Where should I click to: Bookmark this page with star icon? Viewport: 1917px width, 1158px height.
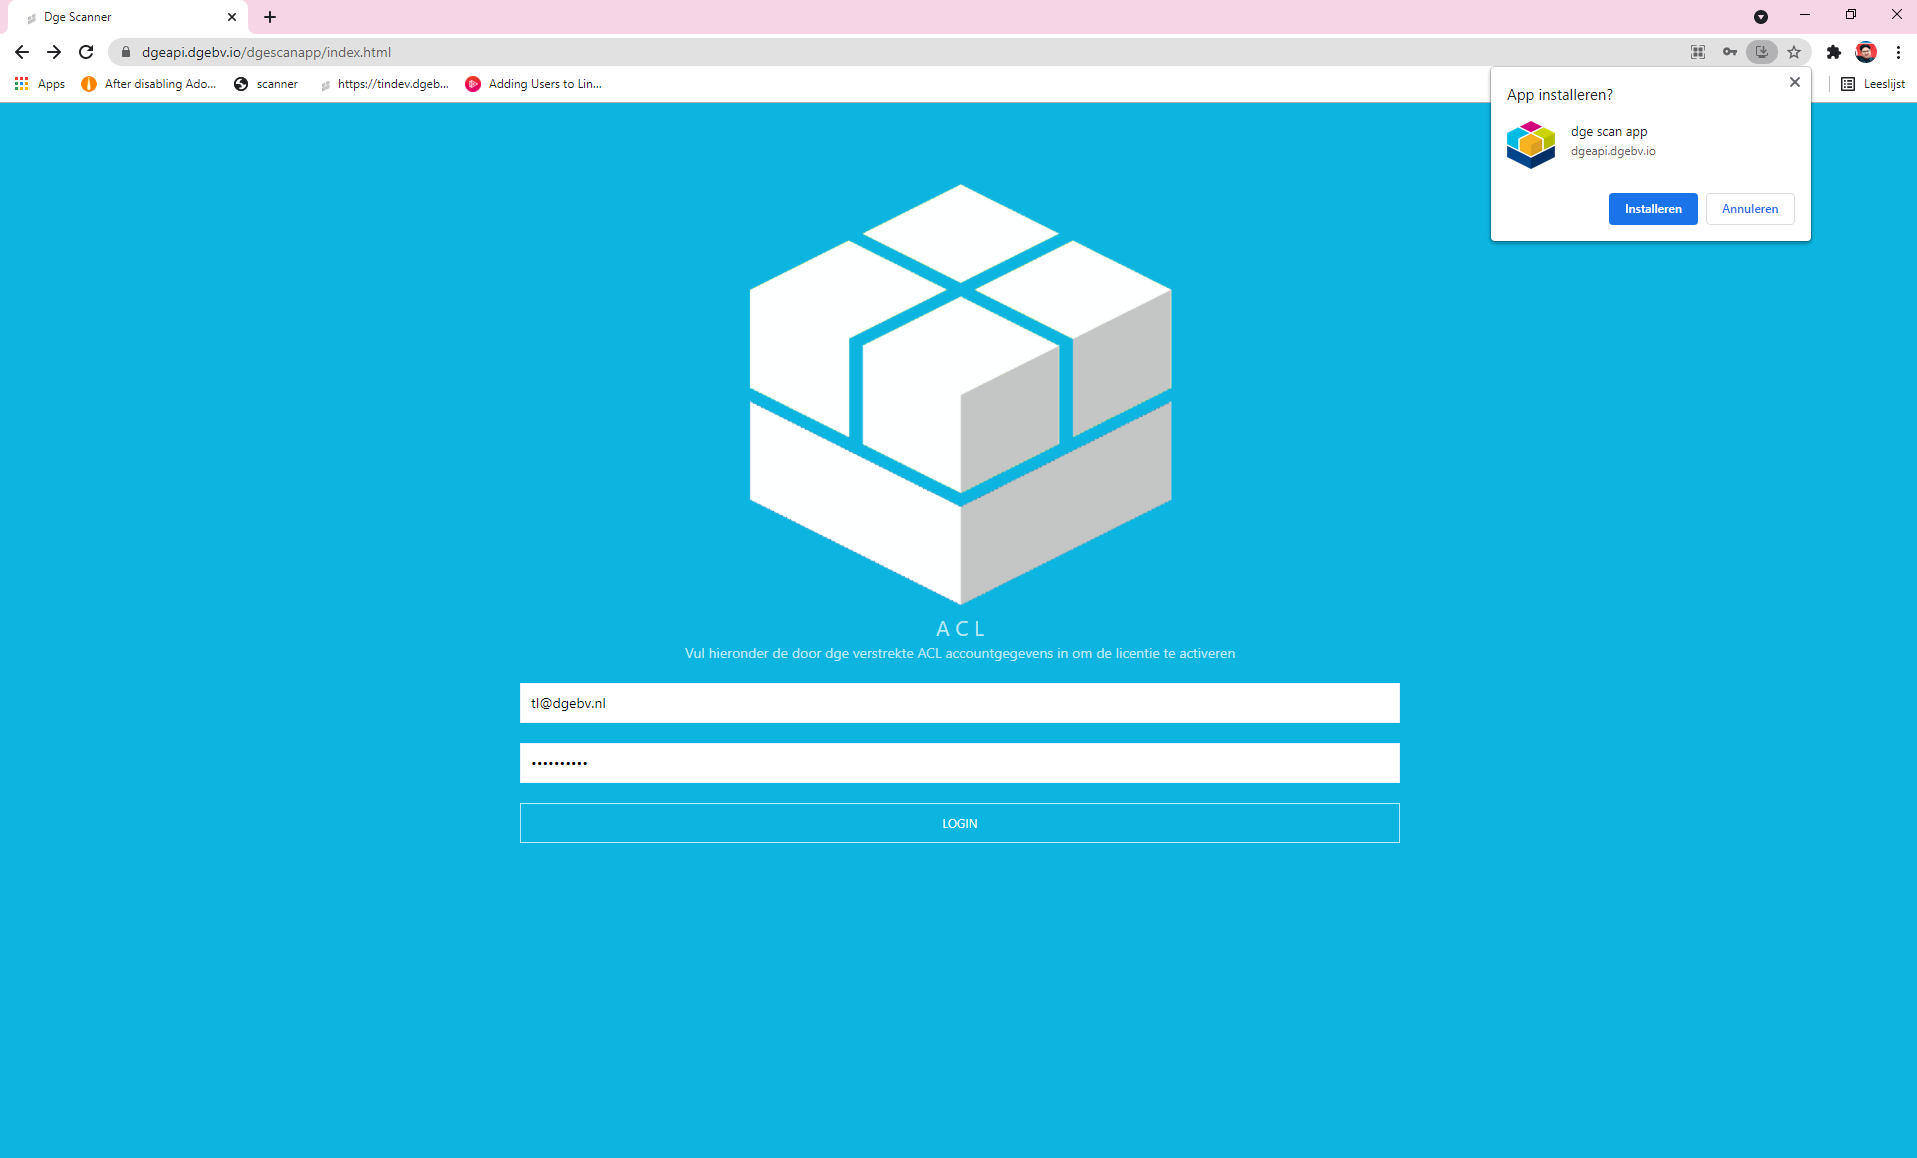click(x=1794, y=52)
